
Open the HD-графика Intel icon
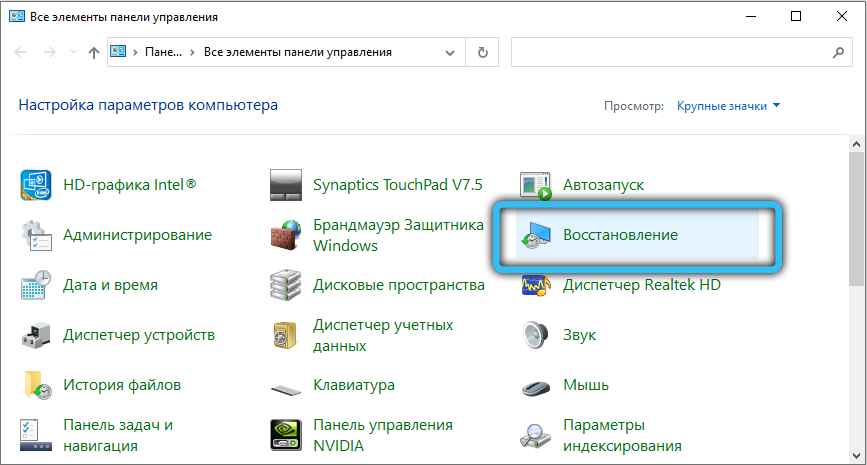(36, 185)
